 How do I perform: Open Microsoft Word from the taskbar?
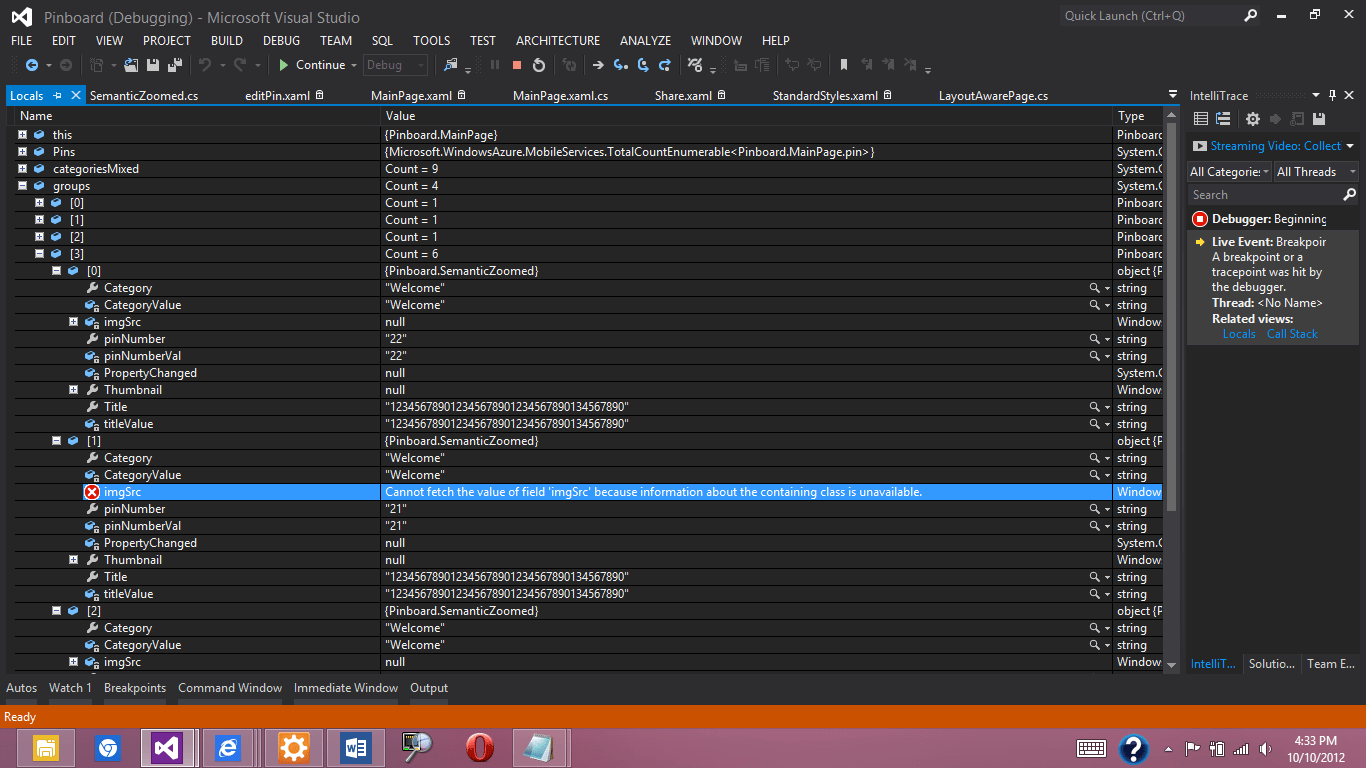pos(356,748)
